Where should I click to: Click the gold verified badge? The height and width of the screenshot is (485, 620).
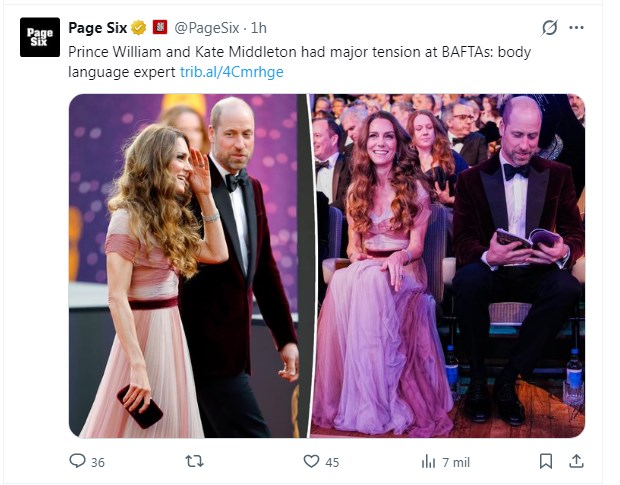coord(138,27)
